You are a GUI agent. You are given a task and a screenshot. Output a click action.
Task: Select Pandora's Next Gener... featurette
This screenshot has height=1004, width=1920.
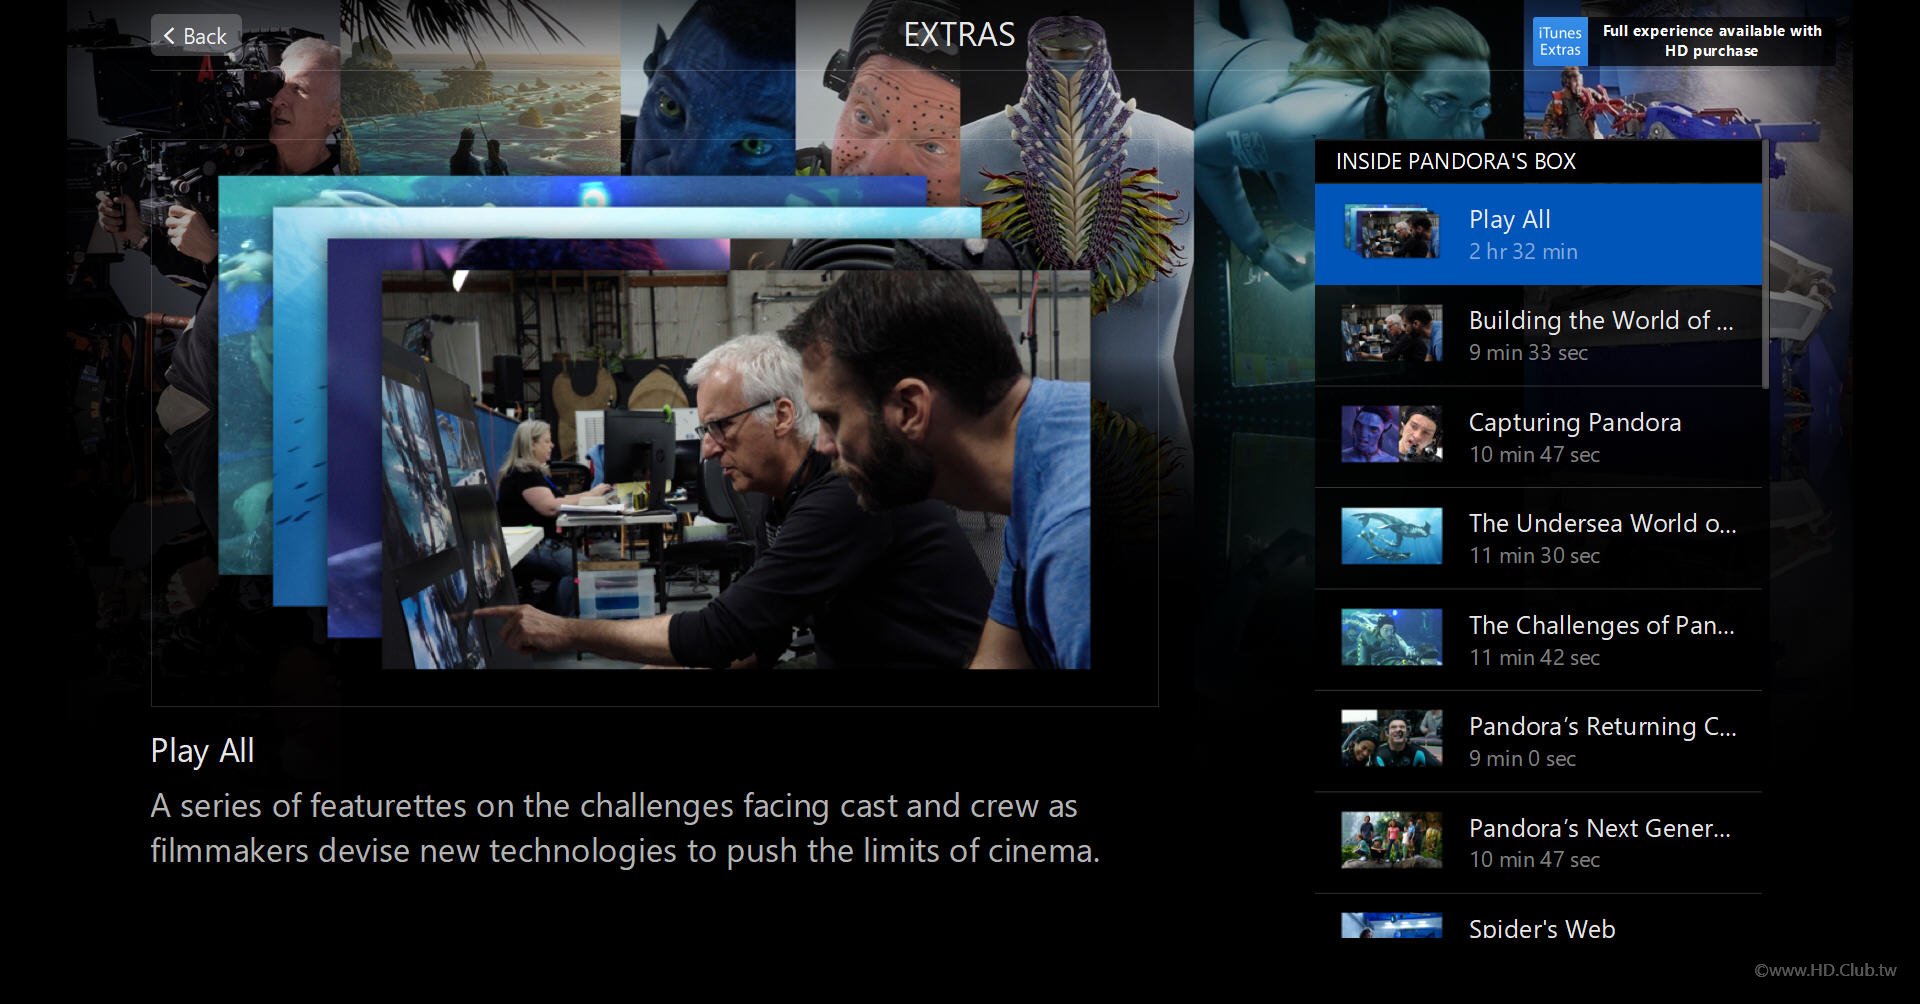click(x=1538, y=843)
